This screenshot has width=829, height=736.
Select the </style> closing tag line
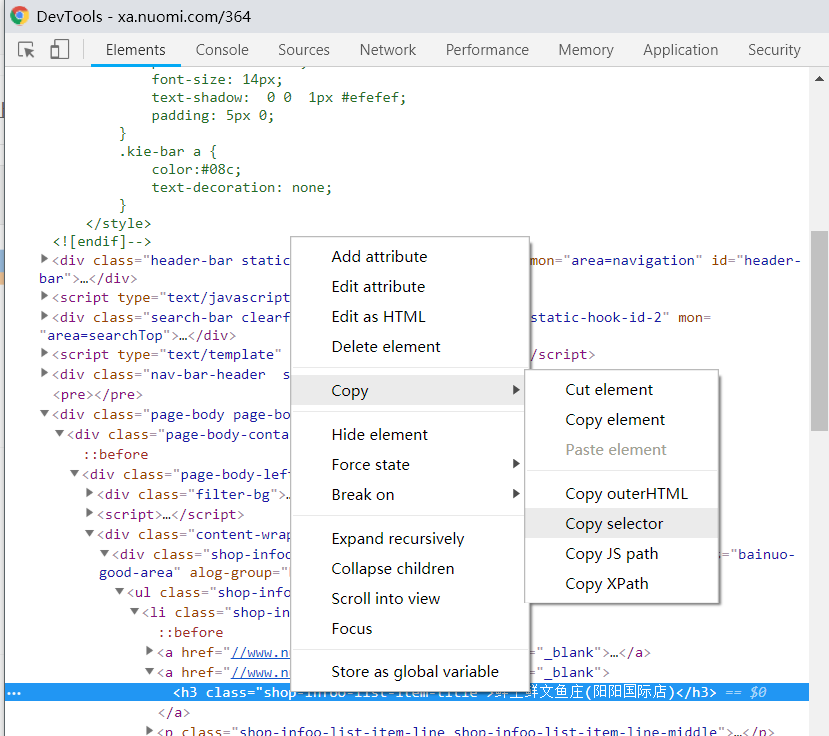[118, 224]
